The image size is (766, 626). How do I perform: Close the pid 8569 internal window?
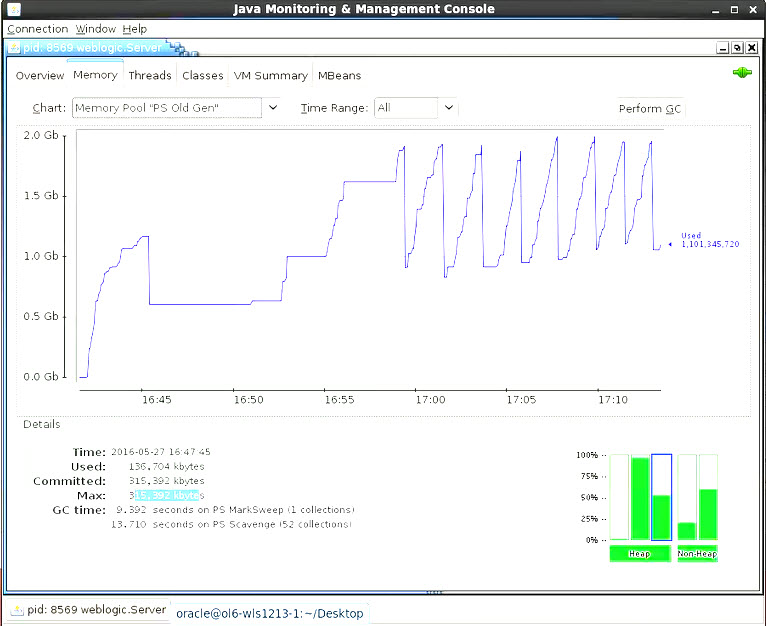(752, 48)
